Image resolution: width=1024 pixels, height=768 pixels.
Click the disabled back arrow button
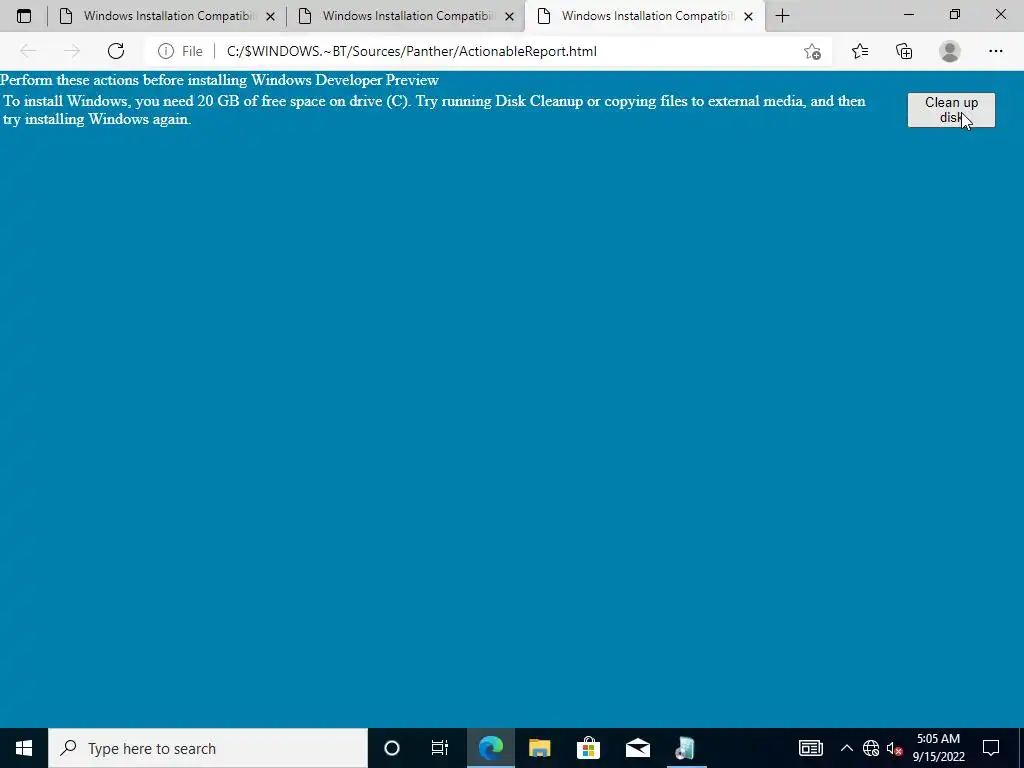pyautogui.click(x=28, y=51)
